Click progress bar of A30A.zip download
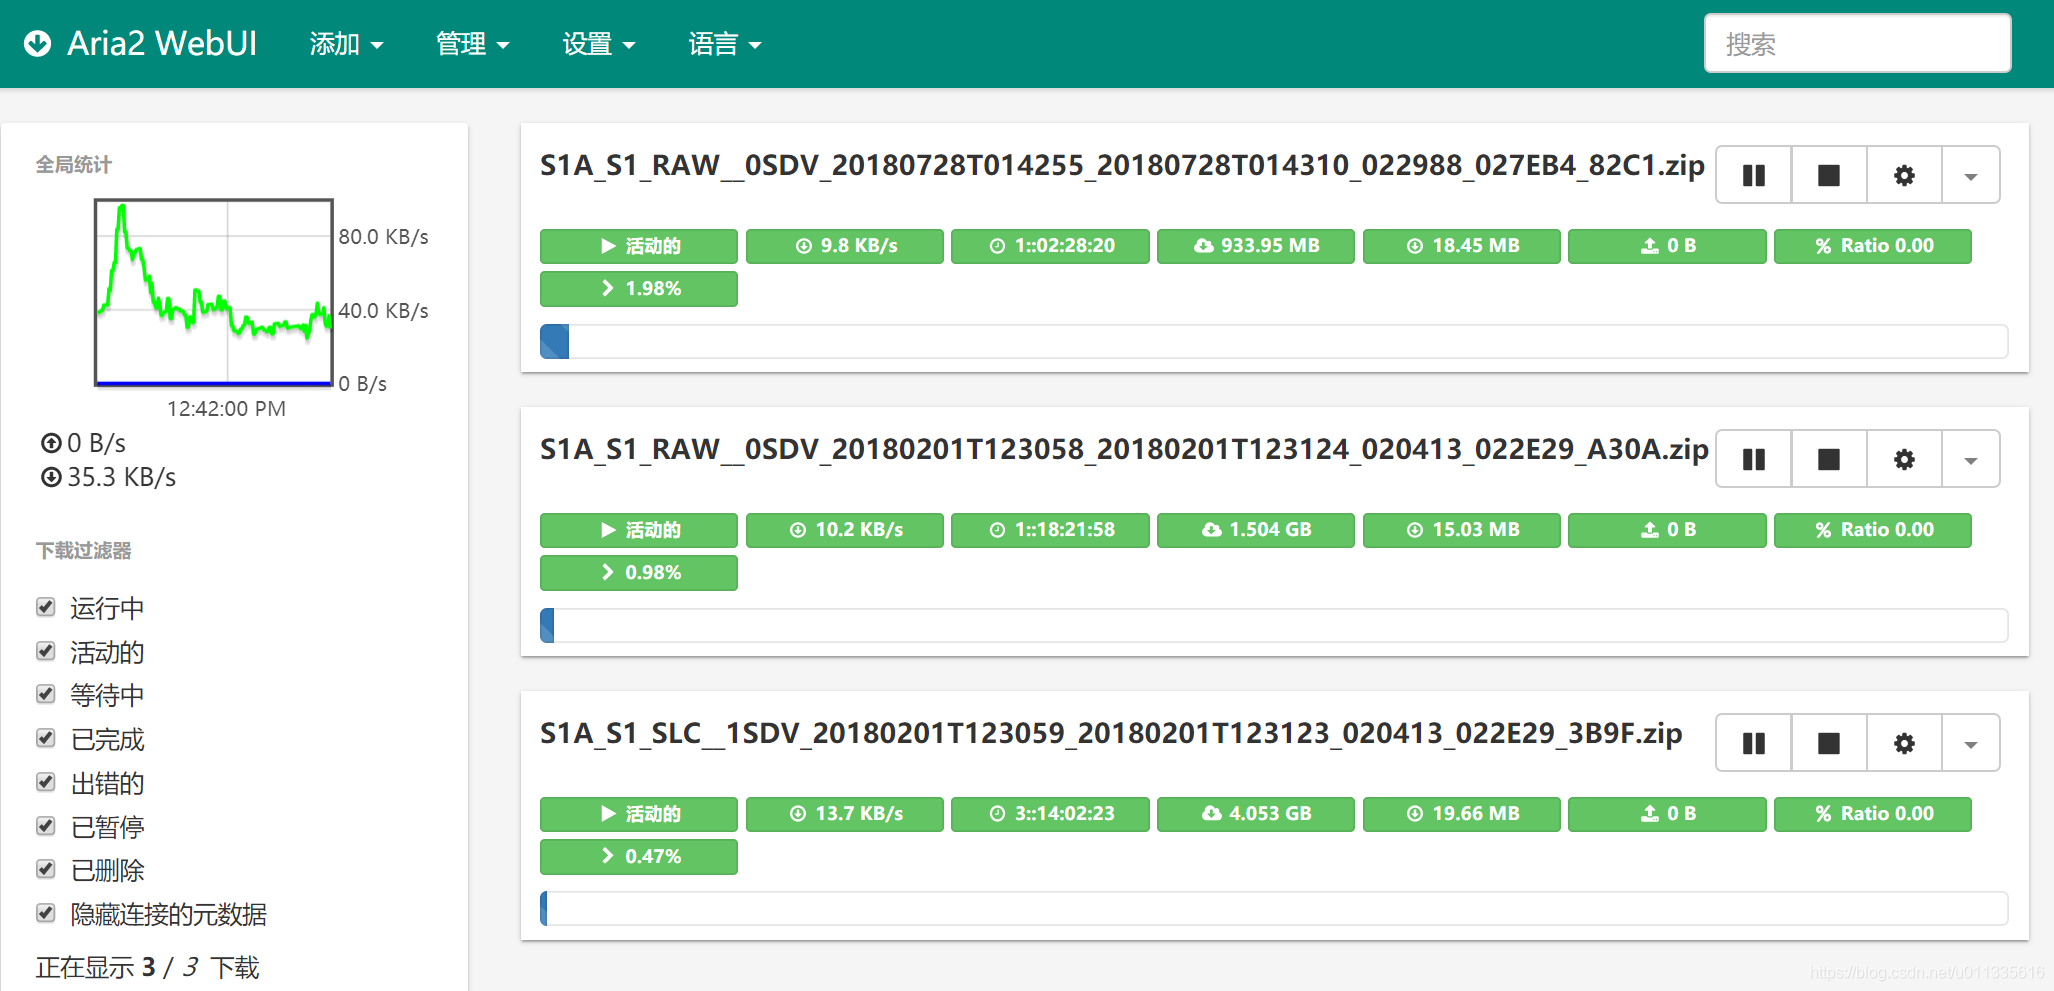The height and width of the screenshot is (991, 2054). pos(1274,625)
